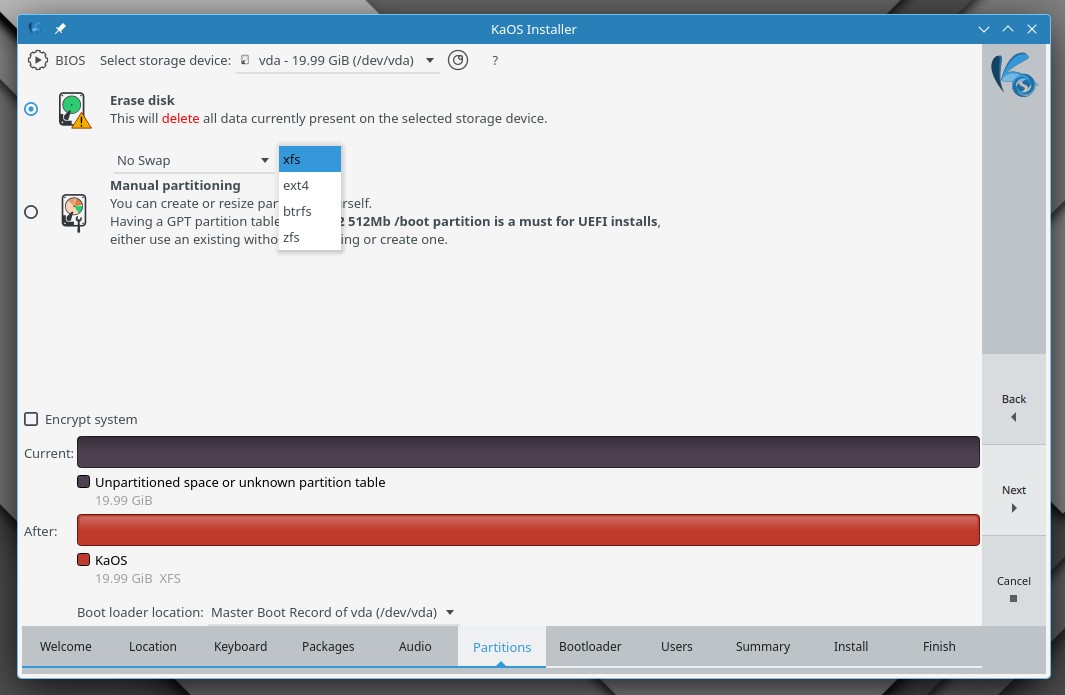Click the Manual partitioning drive icon
Image resolution: width=1065 pixels, height=695 pixels.
[74, 213]
